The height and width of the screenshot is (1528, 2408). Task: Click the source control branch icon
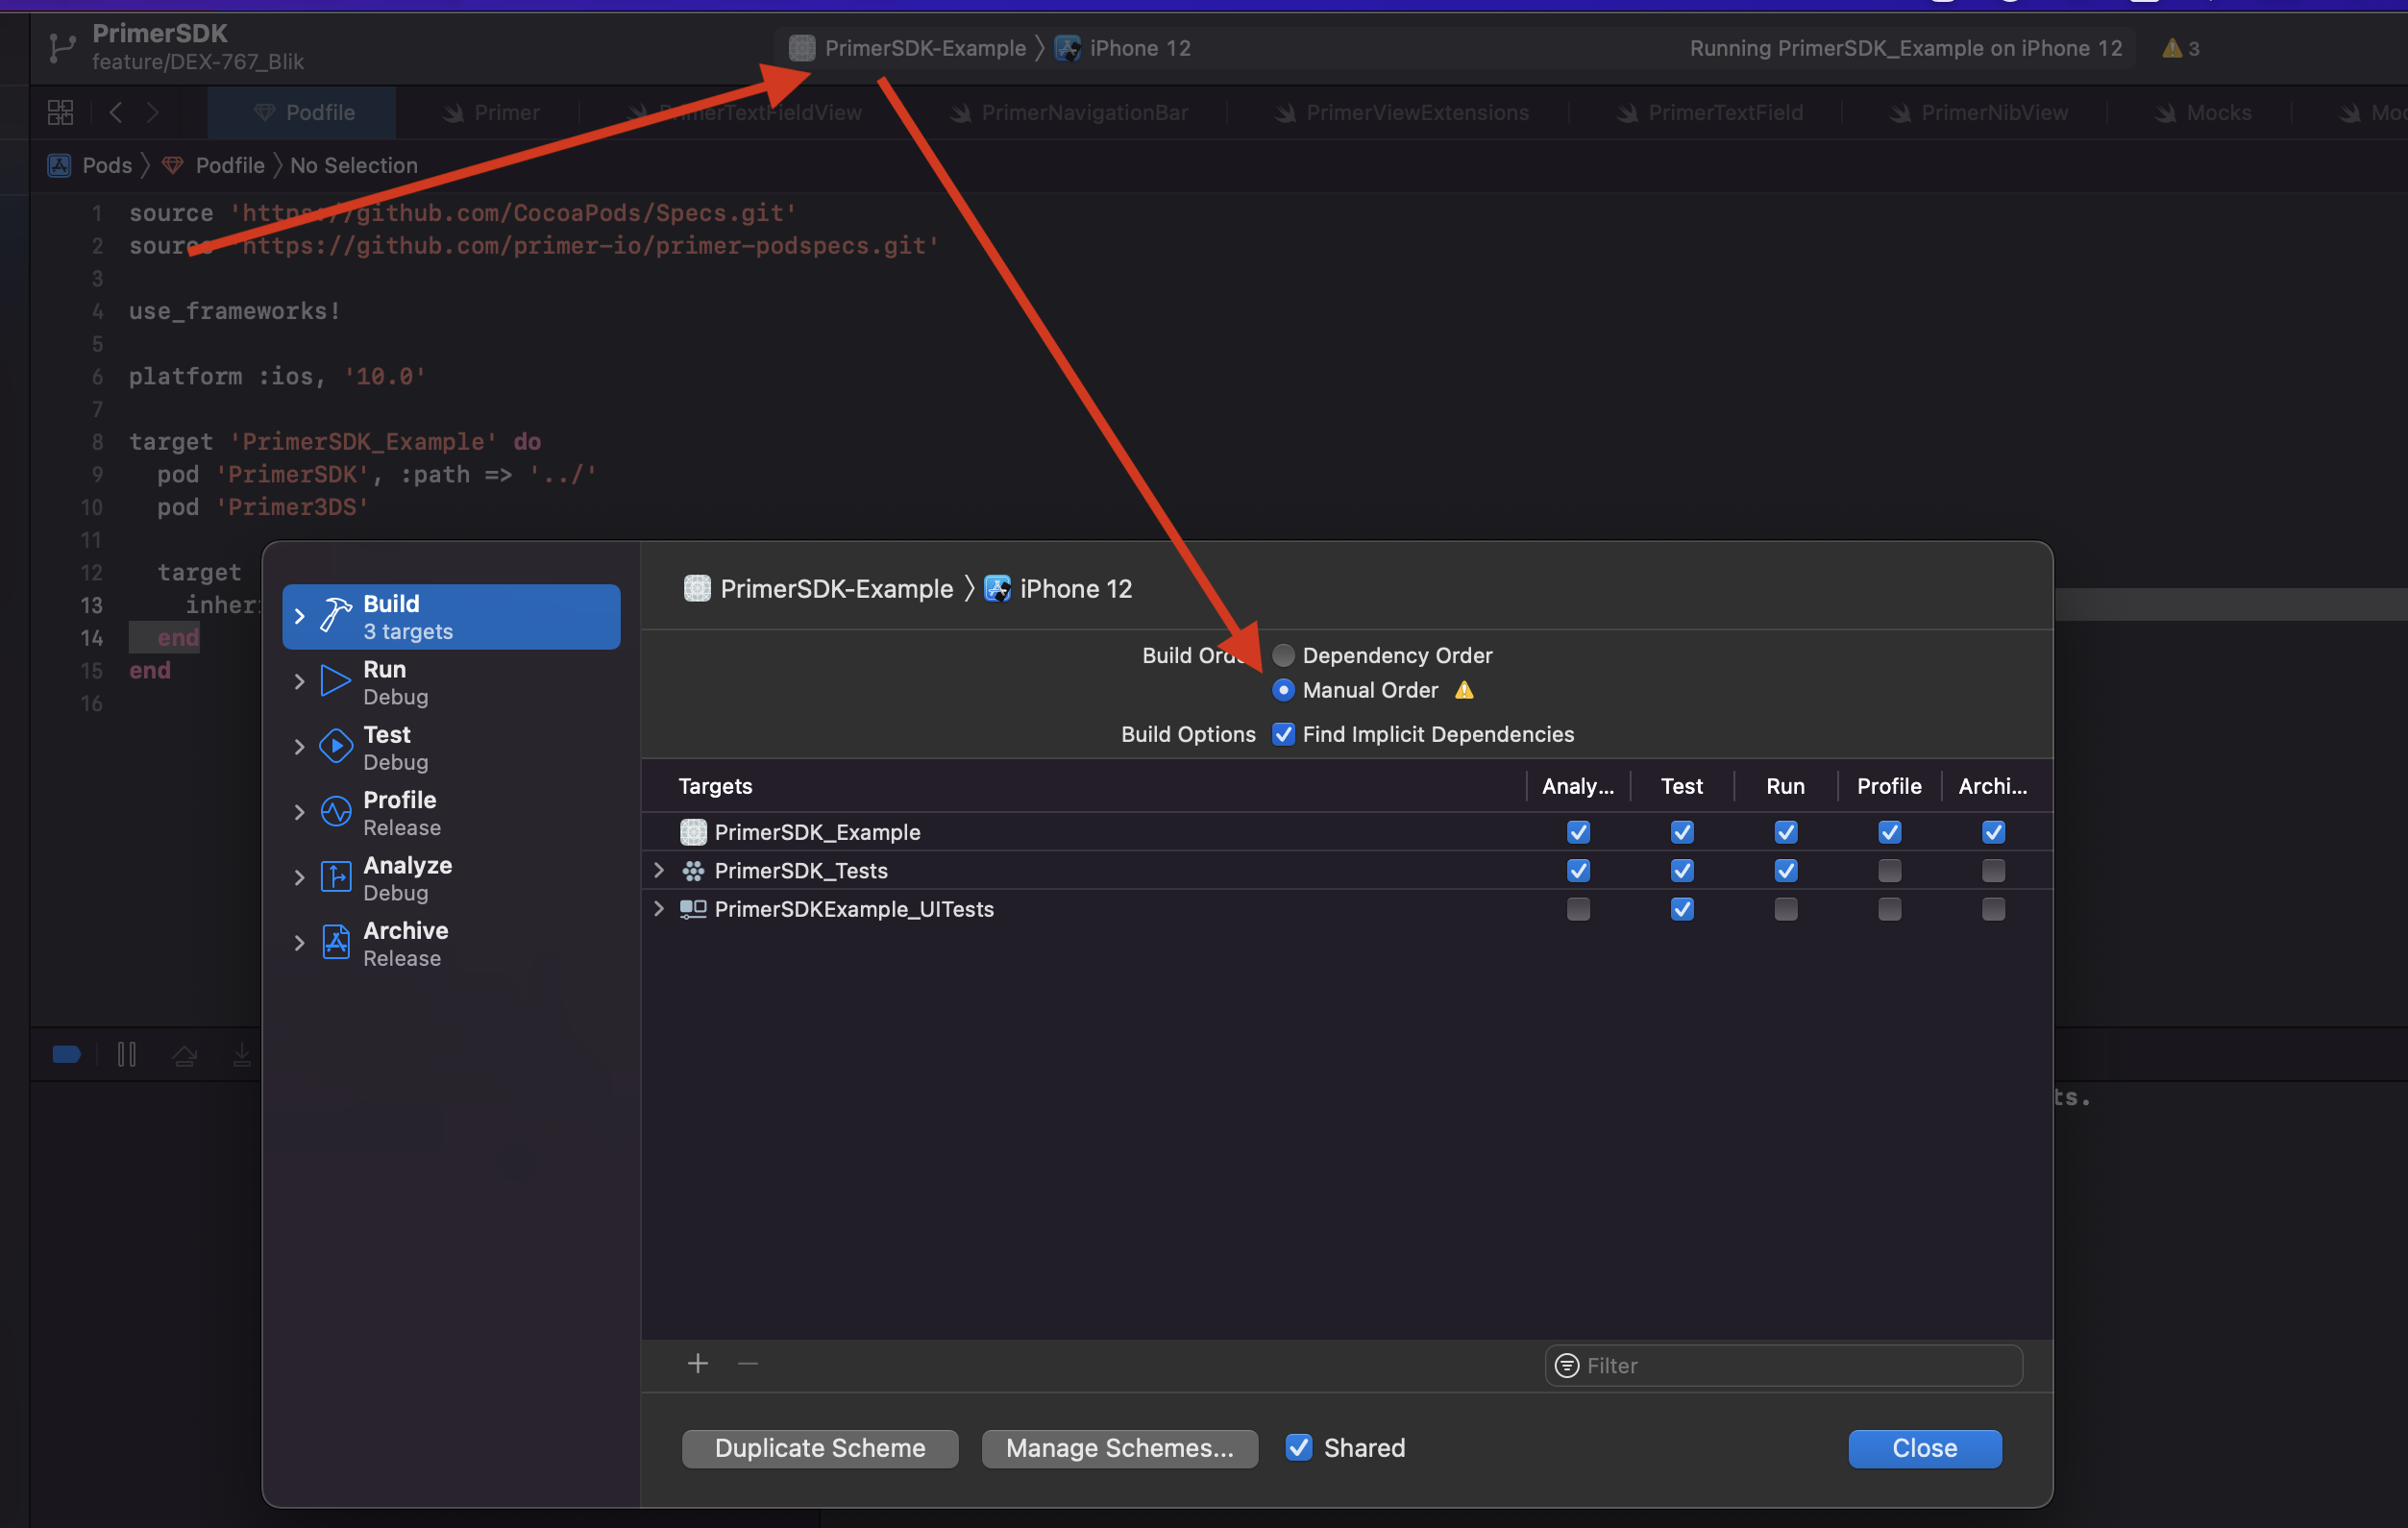(62, 47)
